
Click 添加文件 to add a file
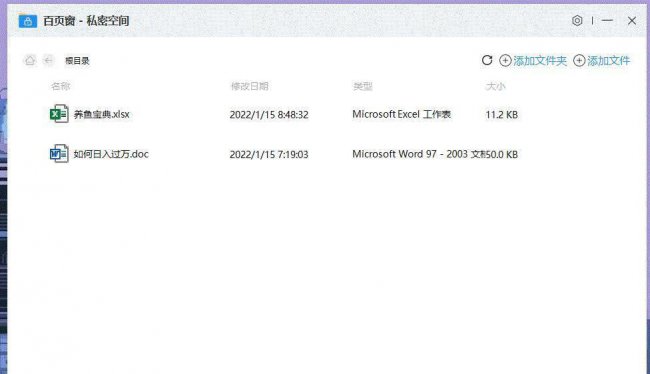(601, 61)
